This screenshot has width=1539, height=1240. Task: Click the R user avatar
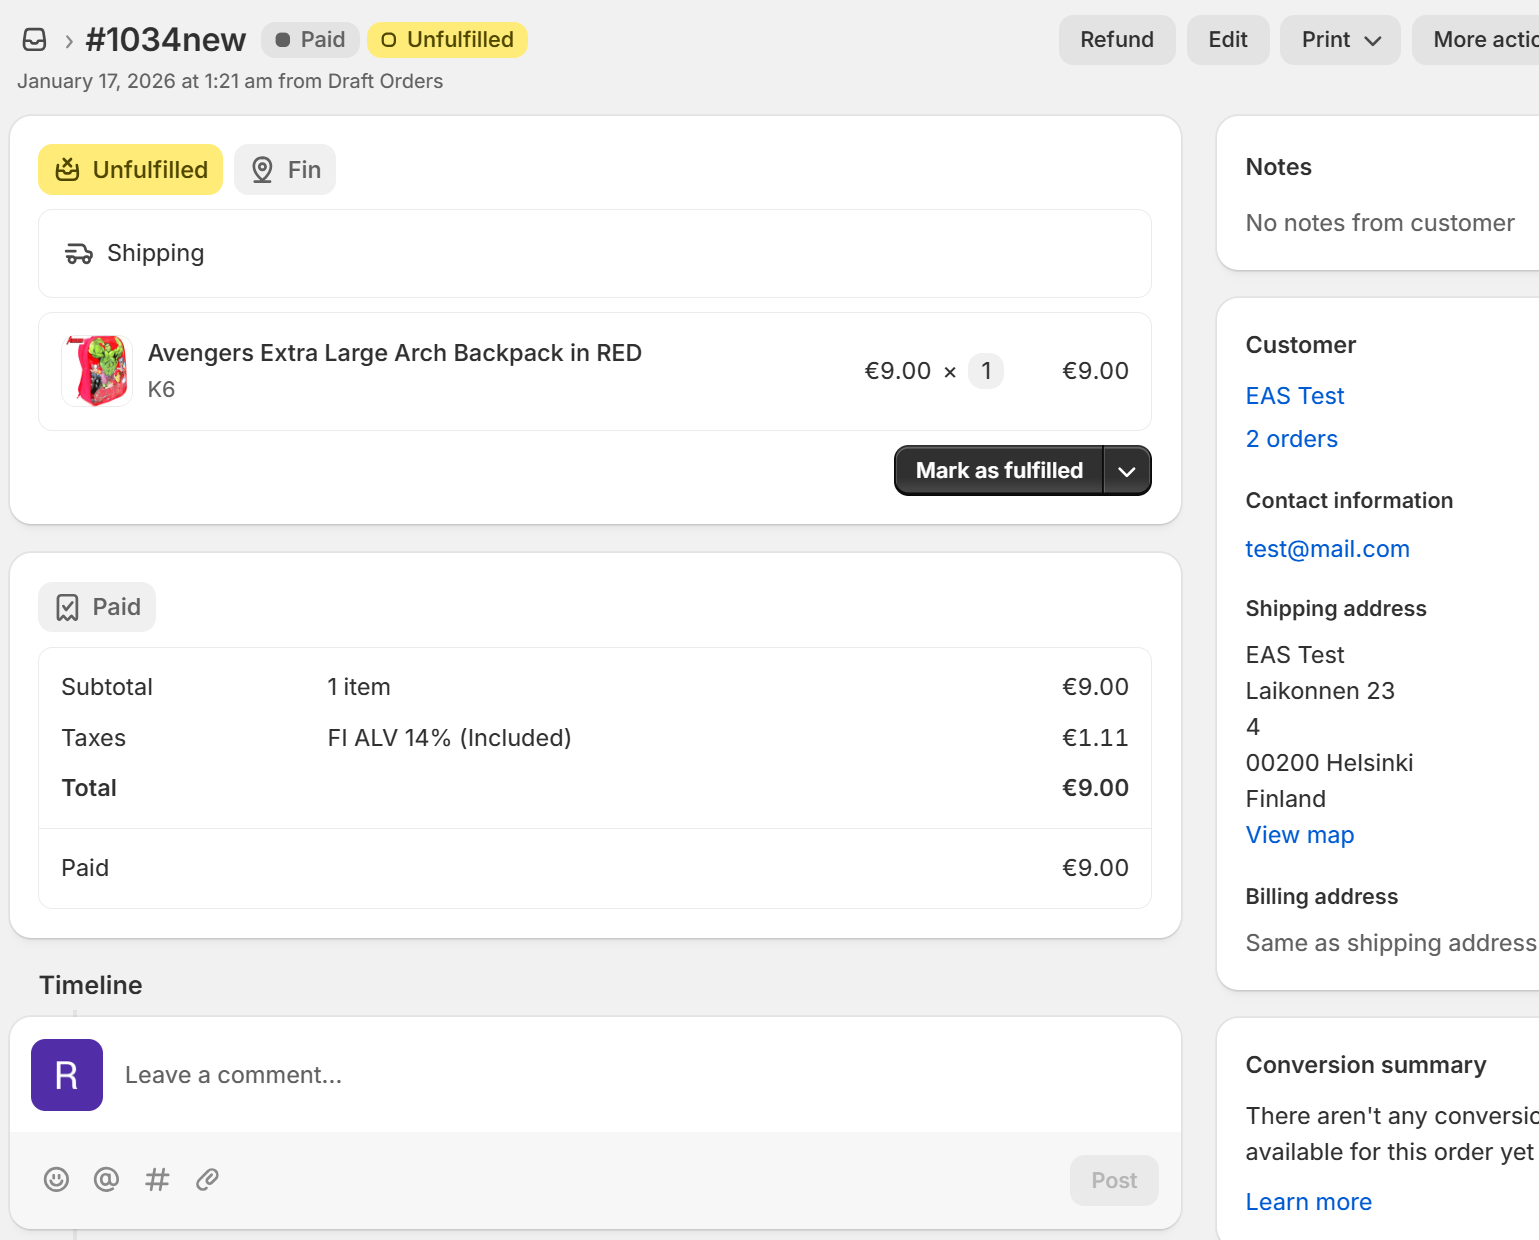coord(67,1075)
